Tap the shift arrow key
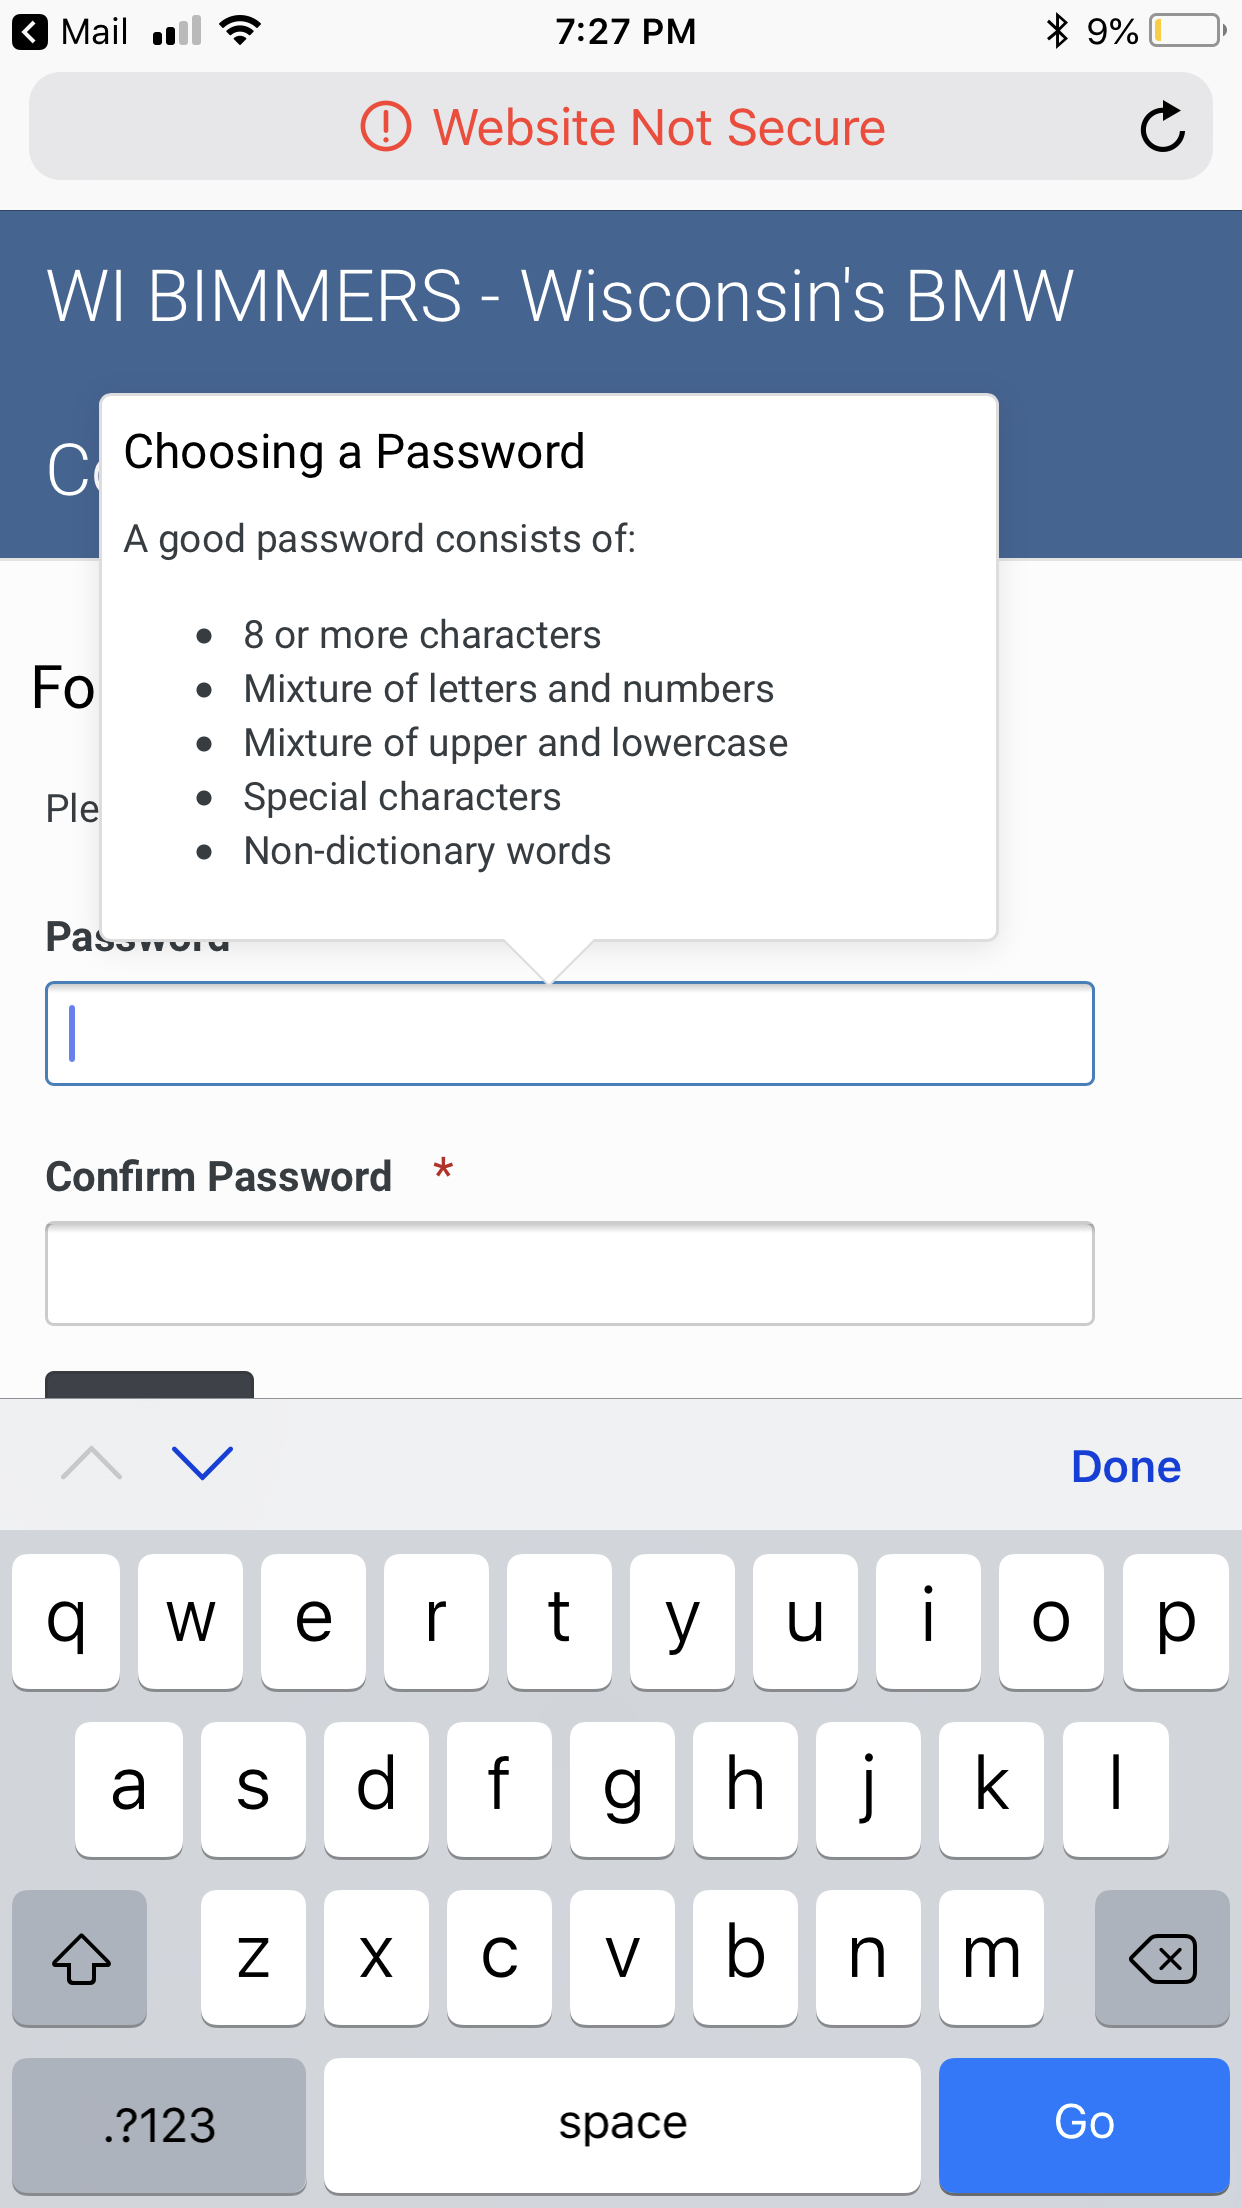This screenshot has width=1242, height=2208. 80,1958
